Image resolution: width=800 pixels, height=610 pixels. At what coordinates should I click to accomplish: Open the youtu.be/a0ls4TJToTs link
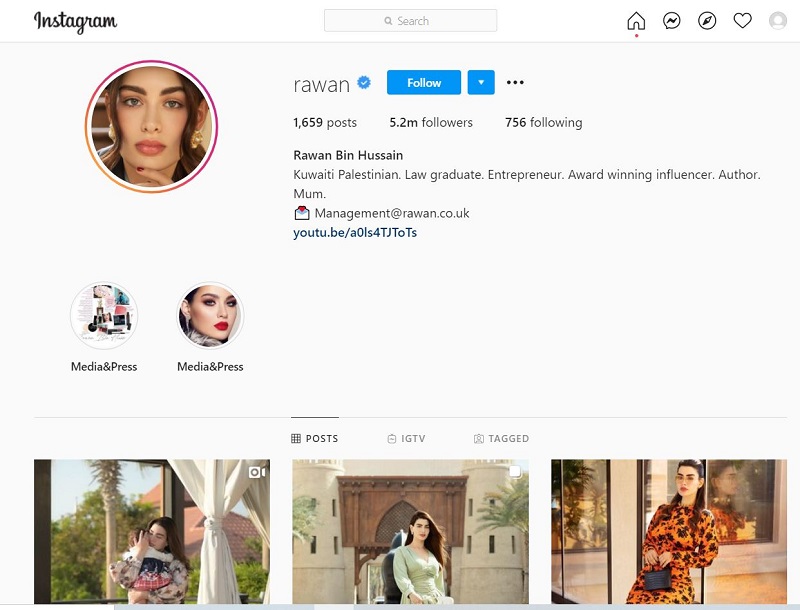coord(355,233)
